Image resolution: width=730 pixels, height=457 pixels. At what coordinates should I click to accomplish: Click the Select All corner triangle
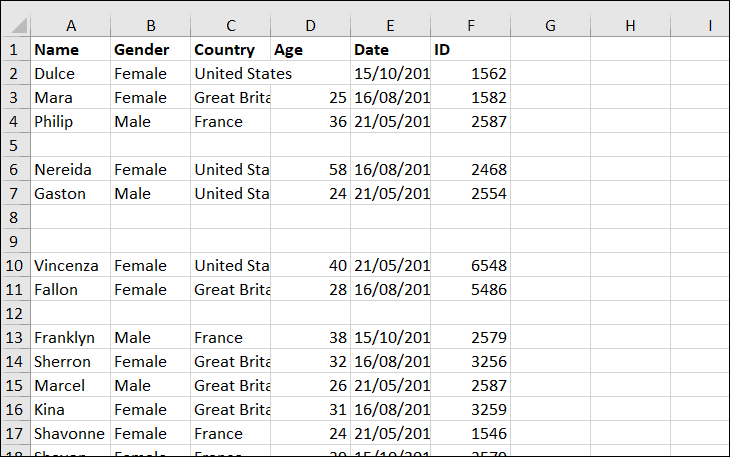pos(16,26)
